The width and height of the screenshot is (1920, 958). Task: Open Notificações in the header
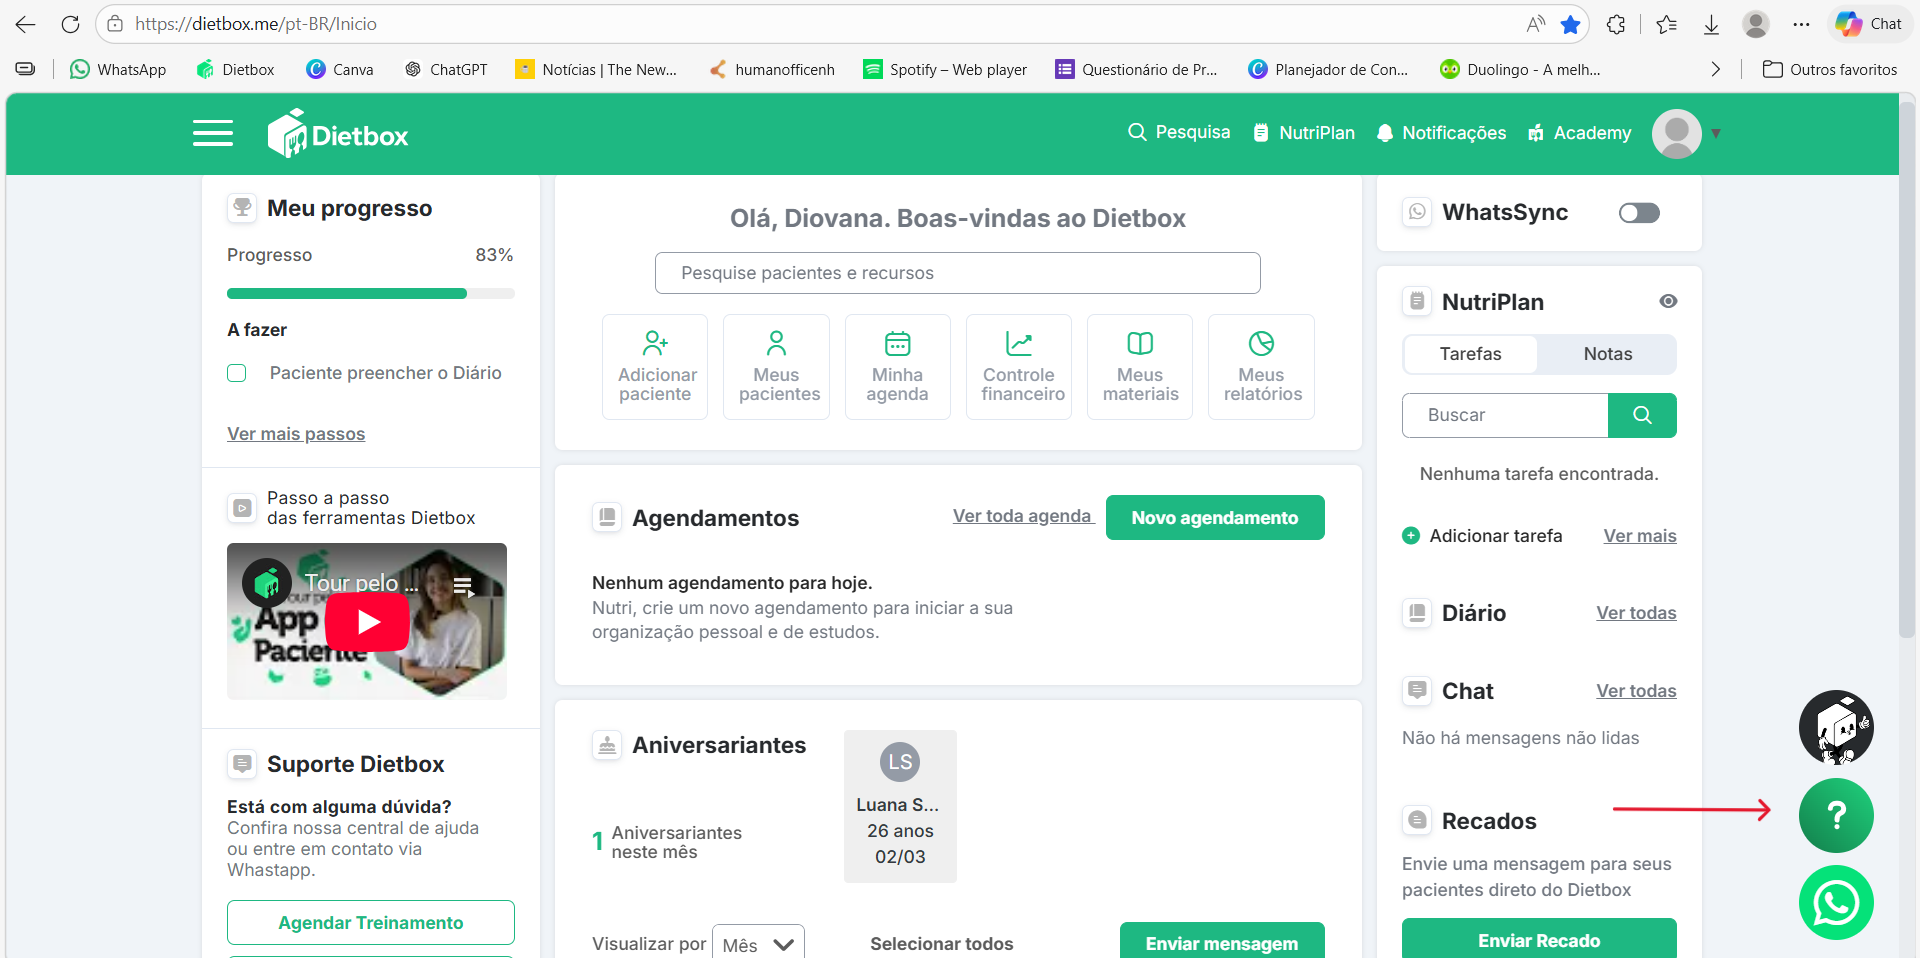pyautogui.click(x=1441, y=133)
